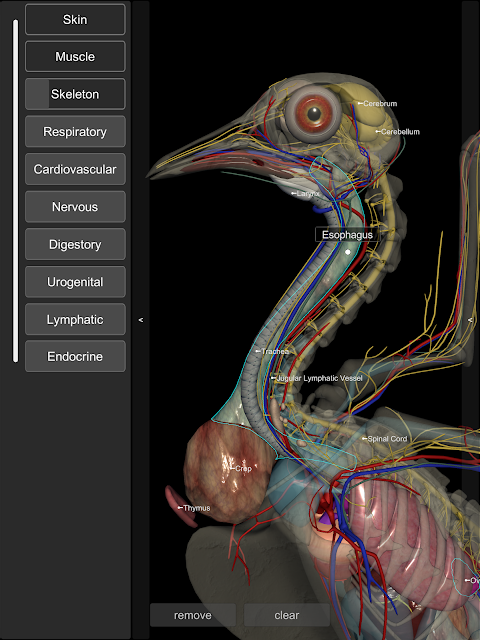Click the remove button

193,615
